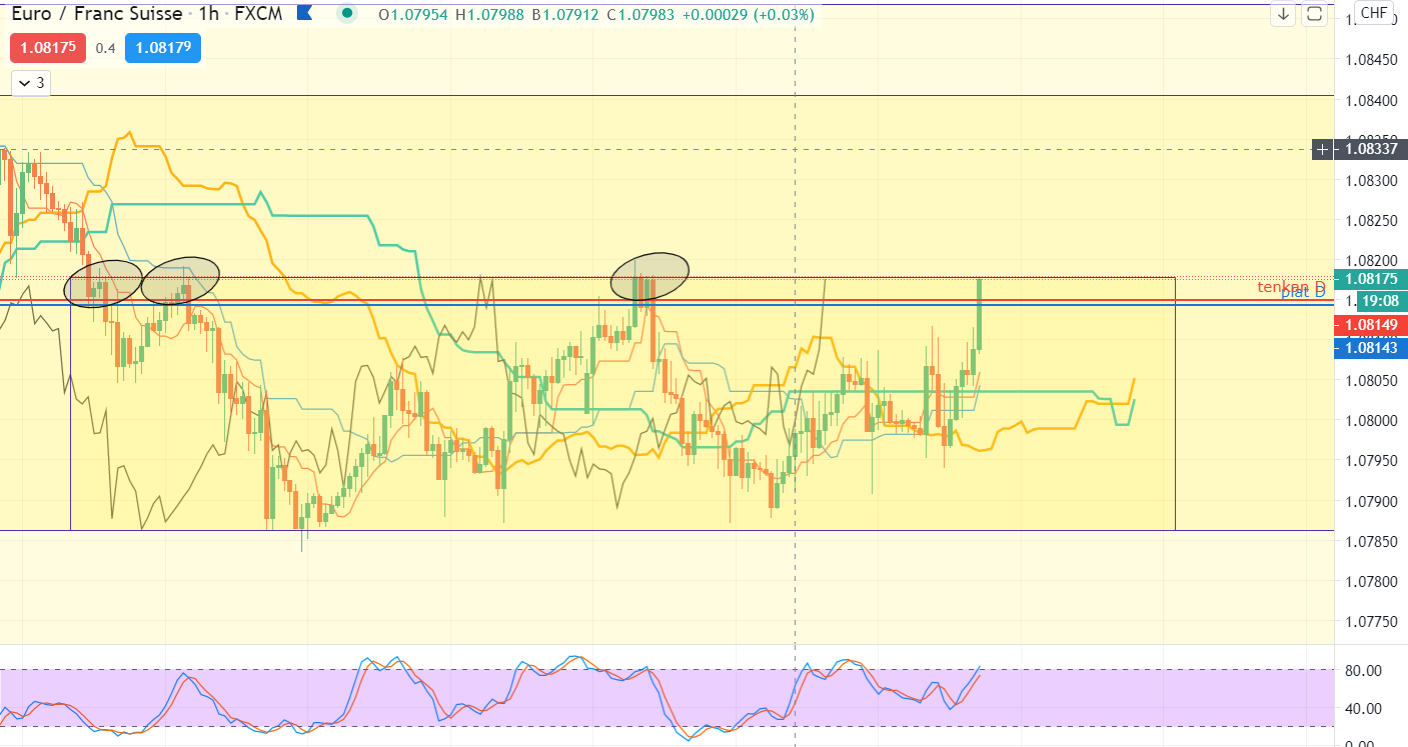Click the plus icon beside the 1.08337 label
1408x747 pixels.
(x=1323, y=149)
